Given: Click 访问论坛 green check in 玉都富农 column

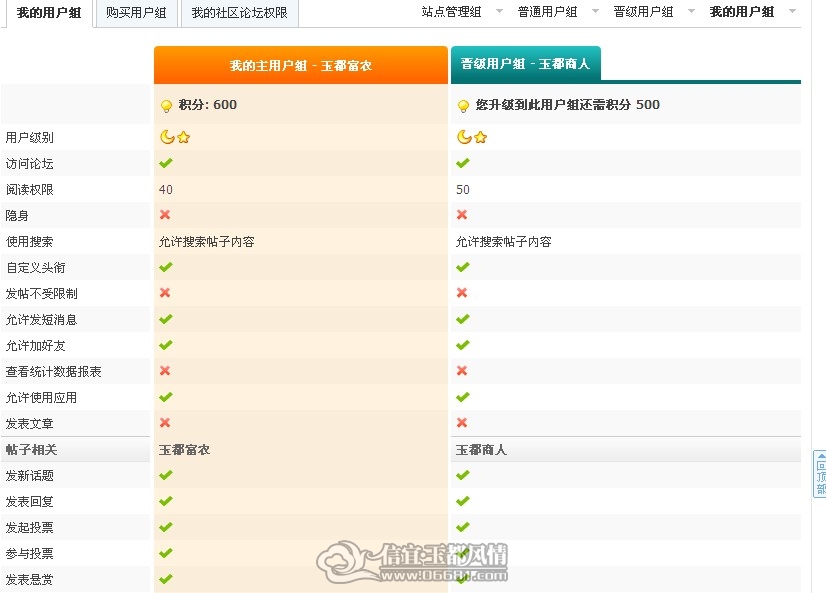Looking at the screenshot, I should [x=166, y=163].
